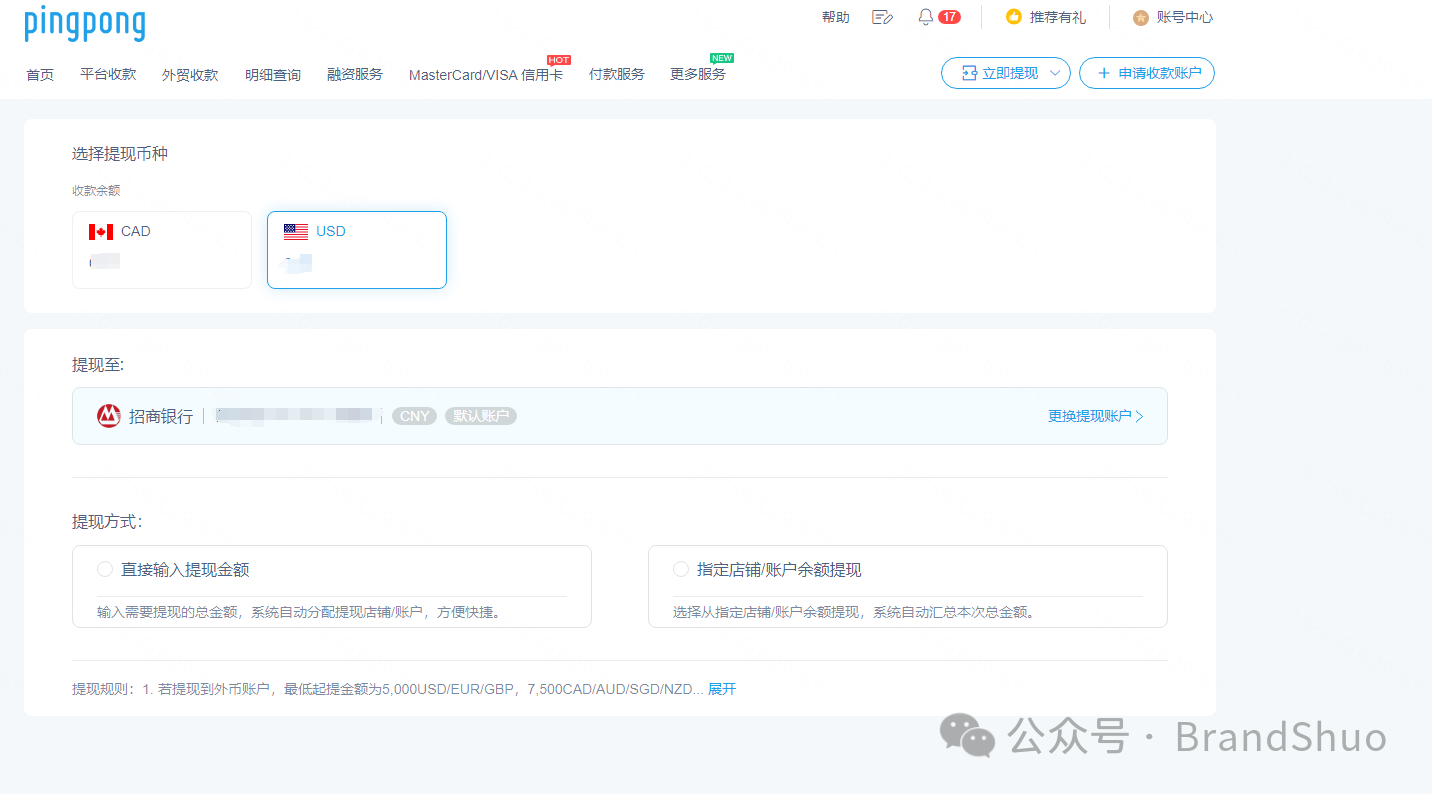
Task: Select the CAD balance card
Action: 161,249
